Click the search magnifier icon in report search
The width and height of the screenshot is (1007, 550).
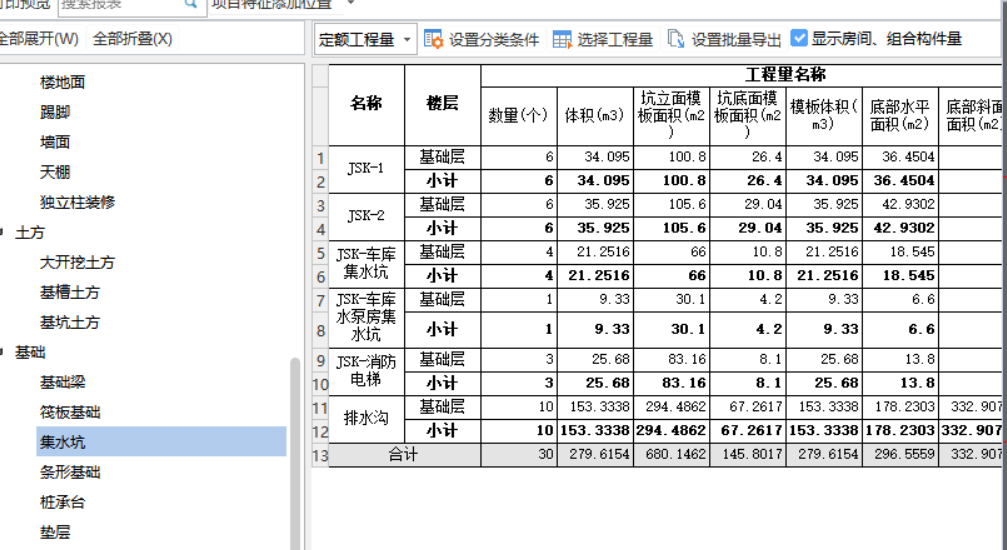click(x=191, y=4)
